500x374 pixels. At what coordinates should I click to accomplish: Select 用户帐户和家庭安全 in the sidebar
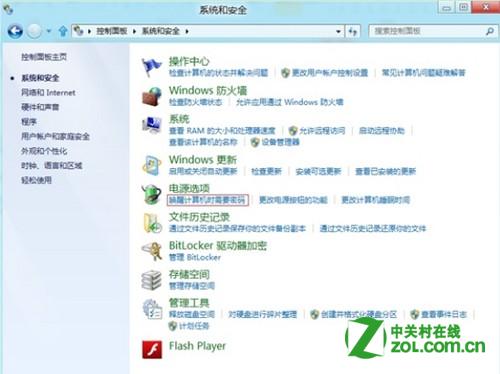[x=55, y=136]
